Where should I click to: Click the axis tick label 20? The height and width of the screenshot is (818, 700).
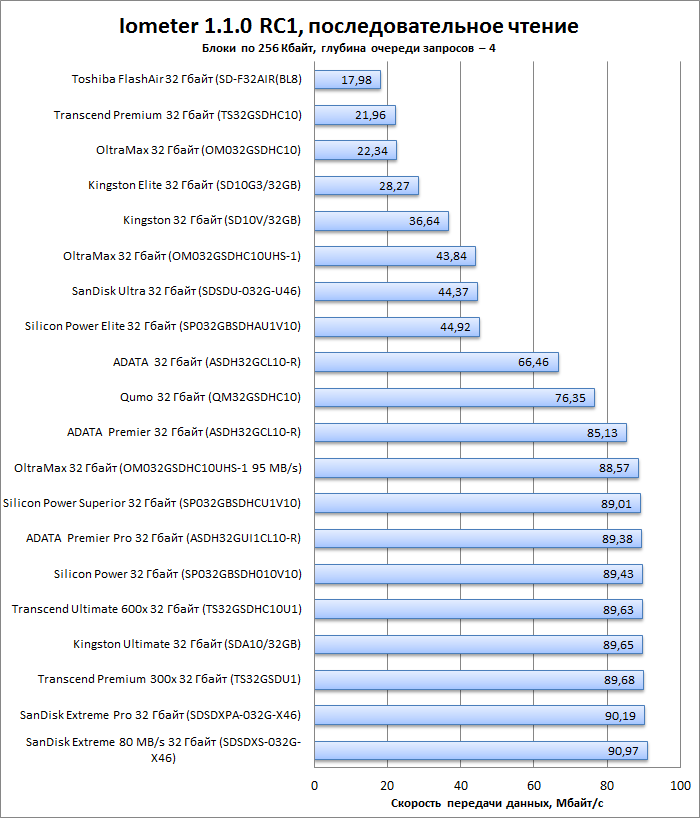point(387,786)
